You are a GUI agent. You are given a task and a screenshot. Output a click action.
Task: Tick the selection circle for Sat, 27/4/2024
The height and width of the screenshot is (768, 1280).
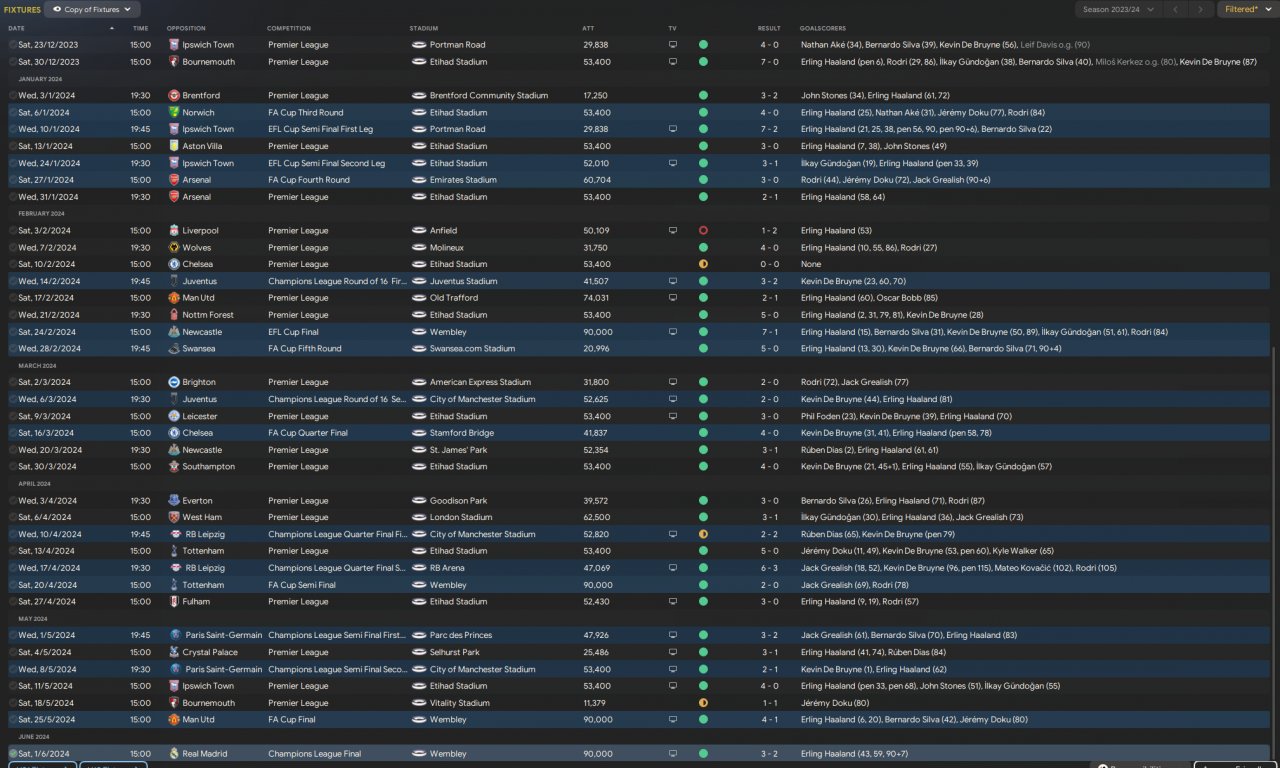(13, 602)
